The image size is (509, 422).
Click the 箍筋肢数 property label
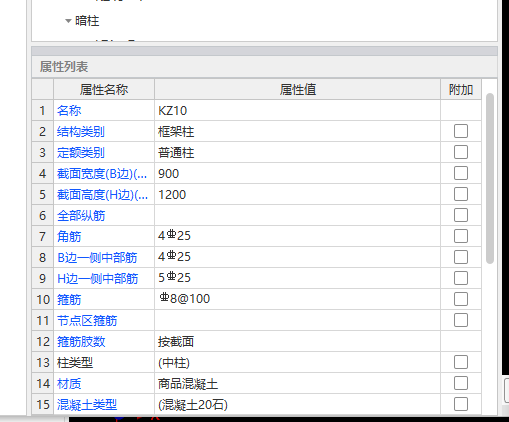(x=81, y=341)
